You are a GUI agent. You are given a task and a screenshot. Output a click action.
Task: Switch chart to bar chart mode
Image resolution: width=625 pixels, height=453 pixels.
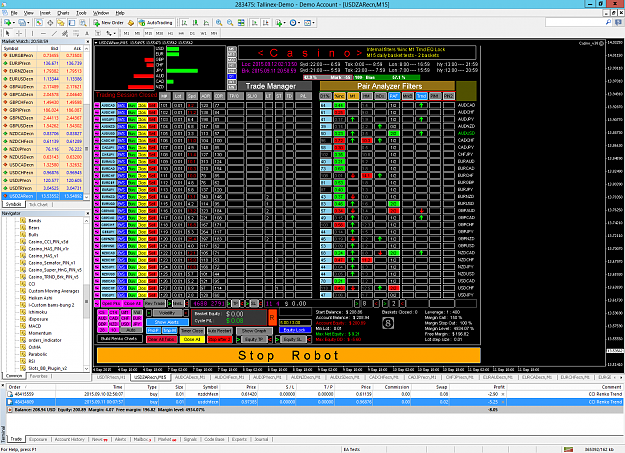[185, 23]
